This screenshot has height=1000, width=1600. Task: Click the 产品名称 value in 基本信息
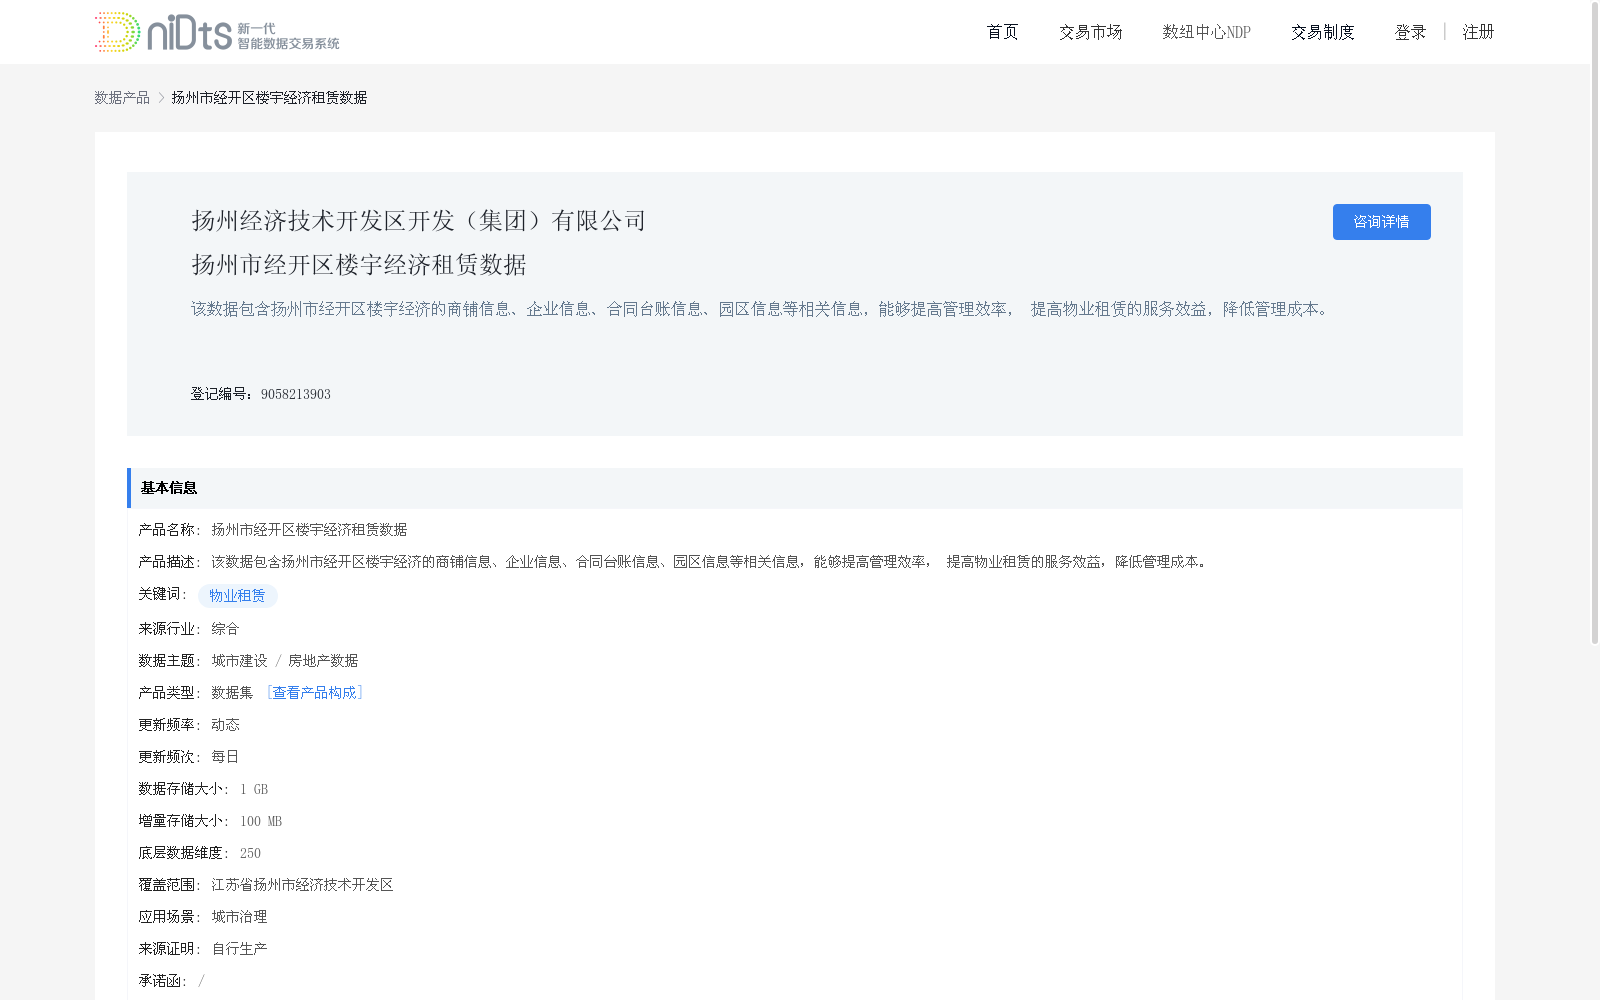tap(309, 529)
